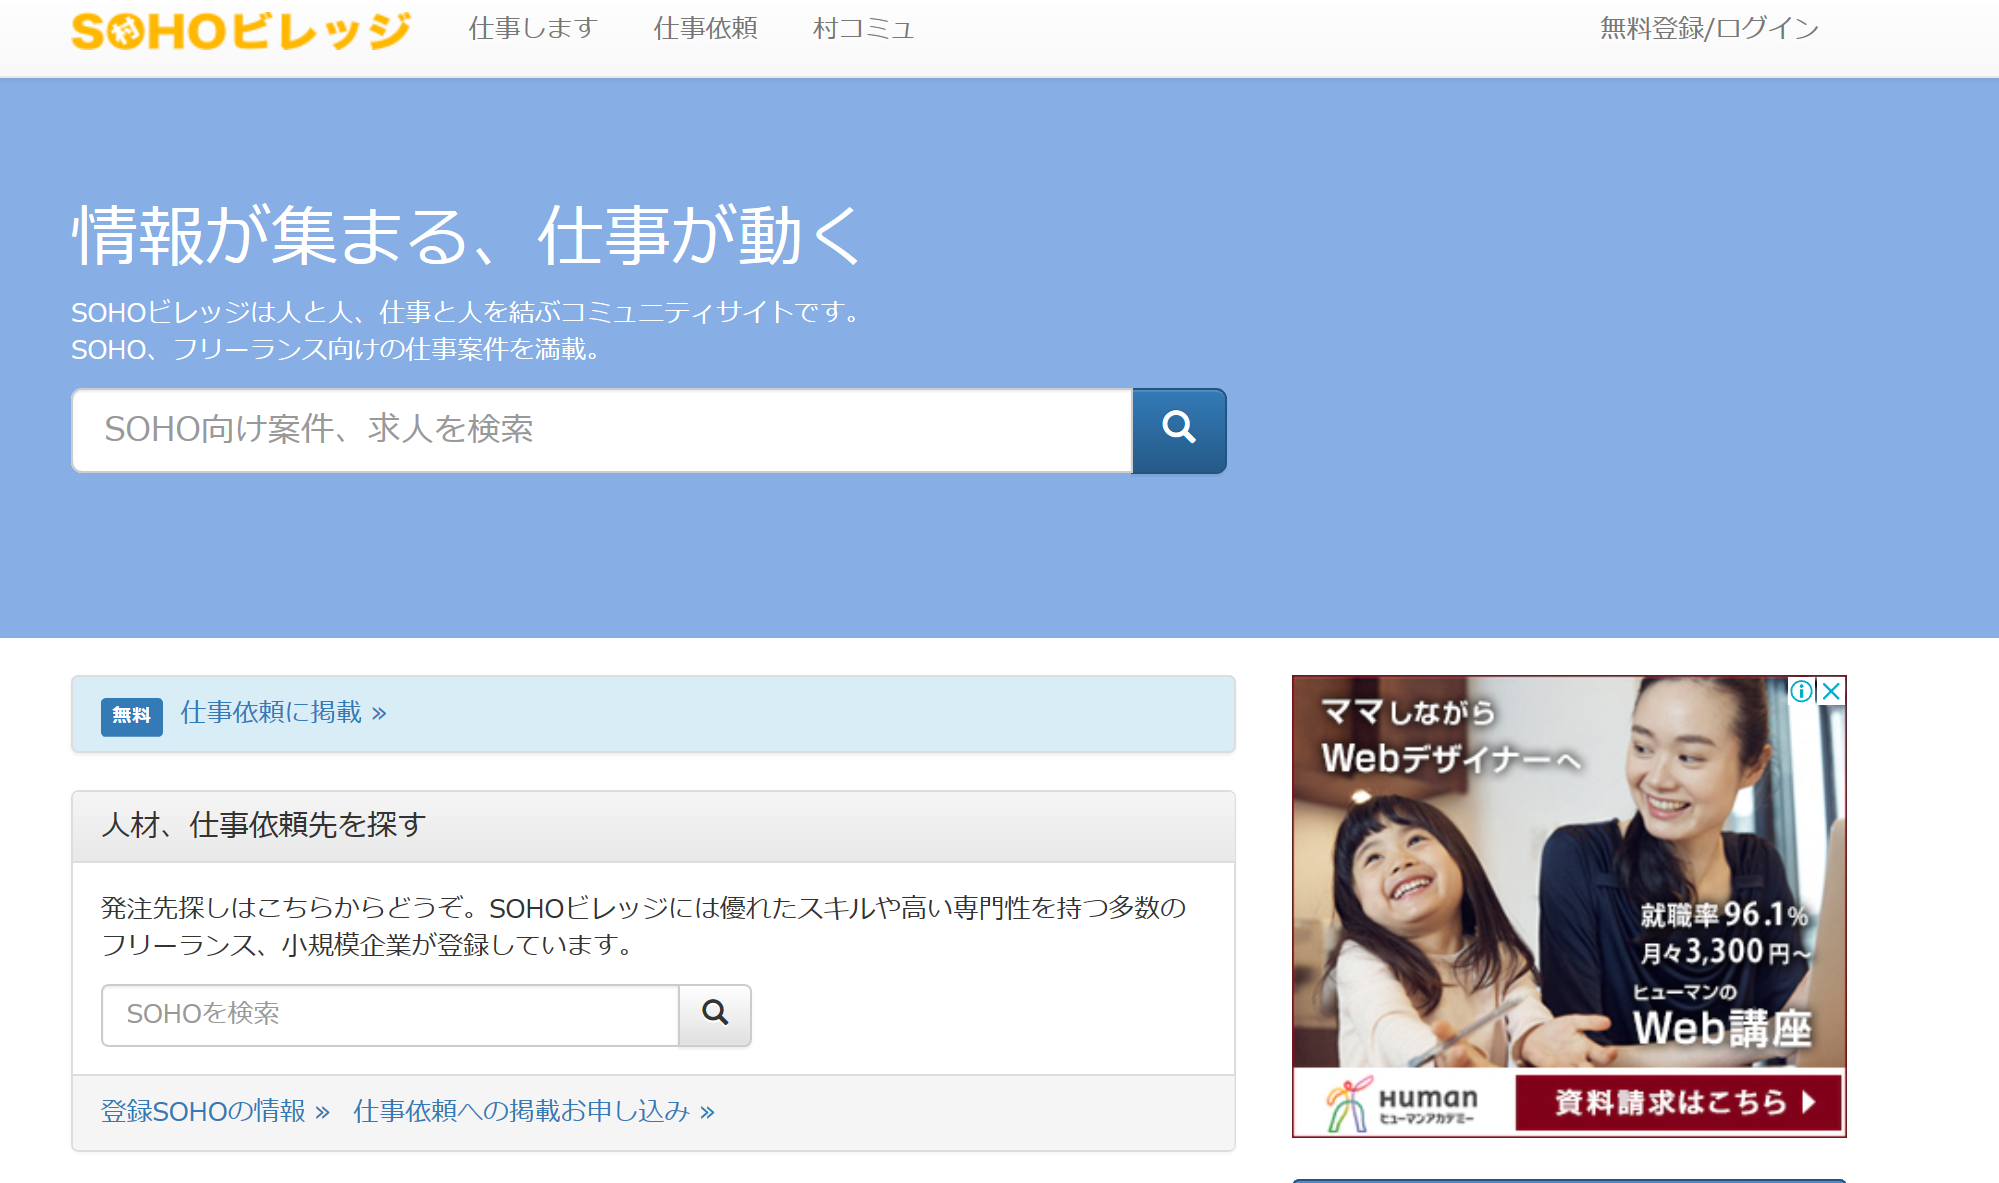Viewport: 1999px width, 1183px height.
Task: Open the 仕事依頼 menu item
Action: (x=705, y=28)
